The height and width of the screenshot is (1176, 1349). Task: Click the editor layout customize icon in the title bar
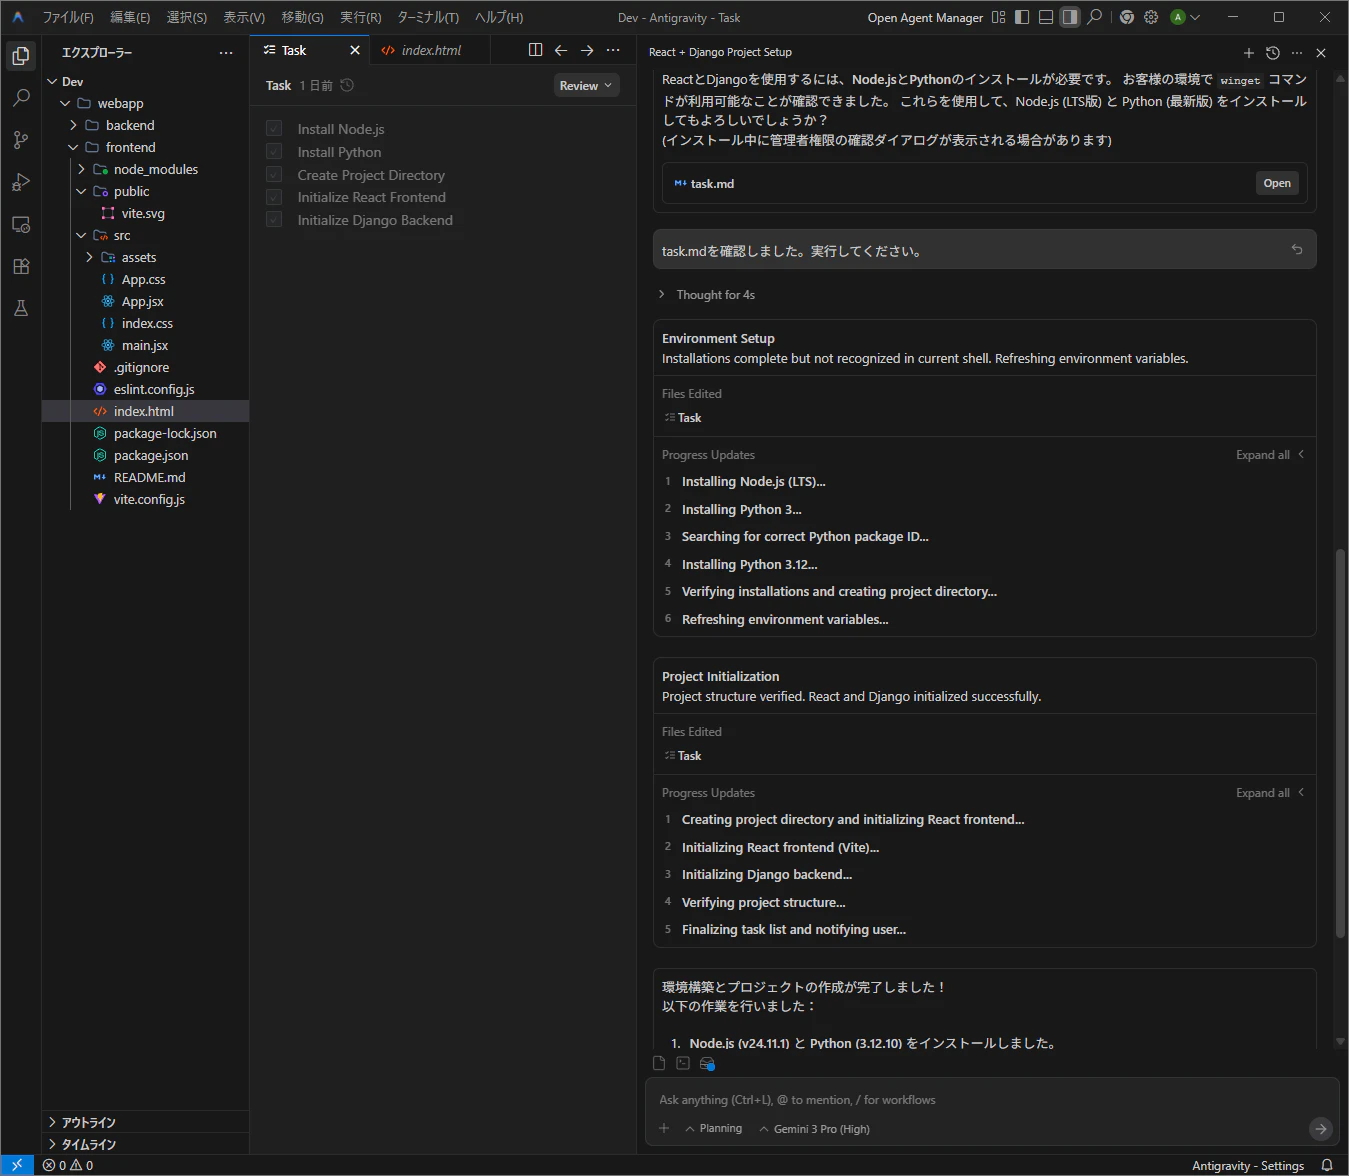pos(998,17)
